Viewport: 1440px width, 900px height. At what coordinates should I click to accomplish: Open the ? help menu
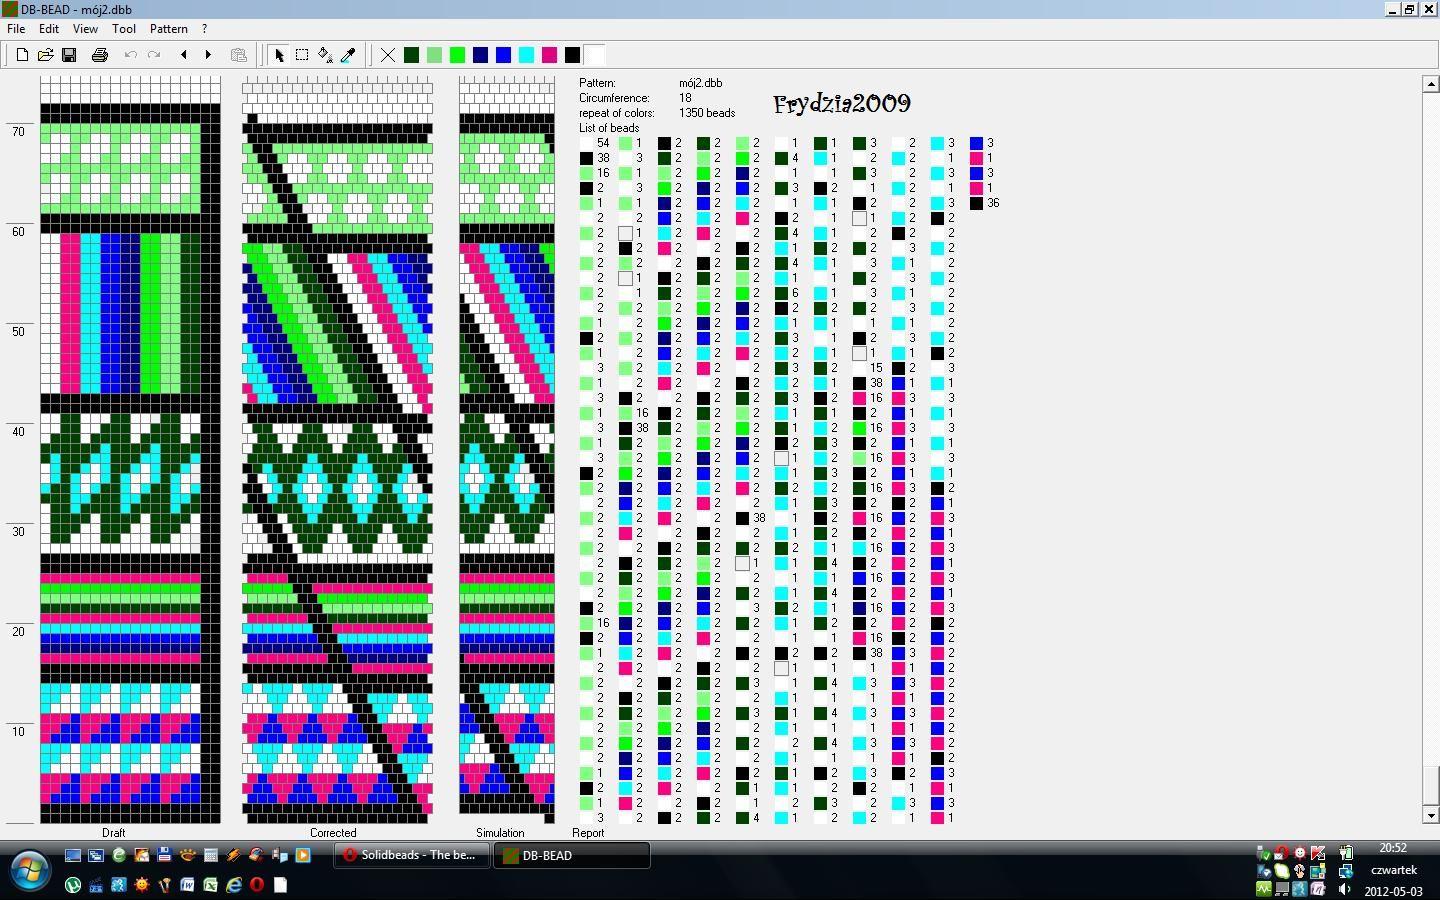coord(204,29)
